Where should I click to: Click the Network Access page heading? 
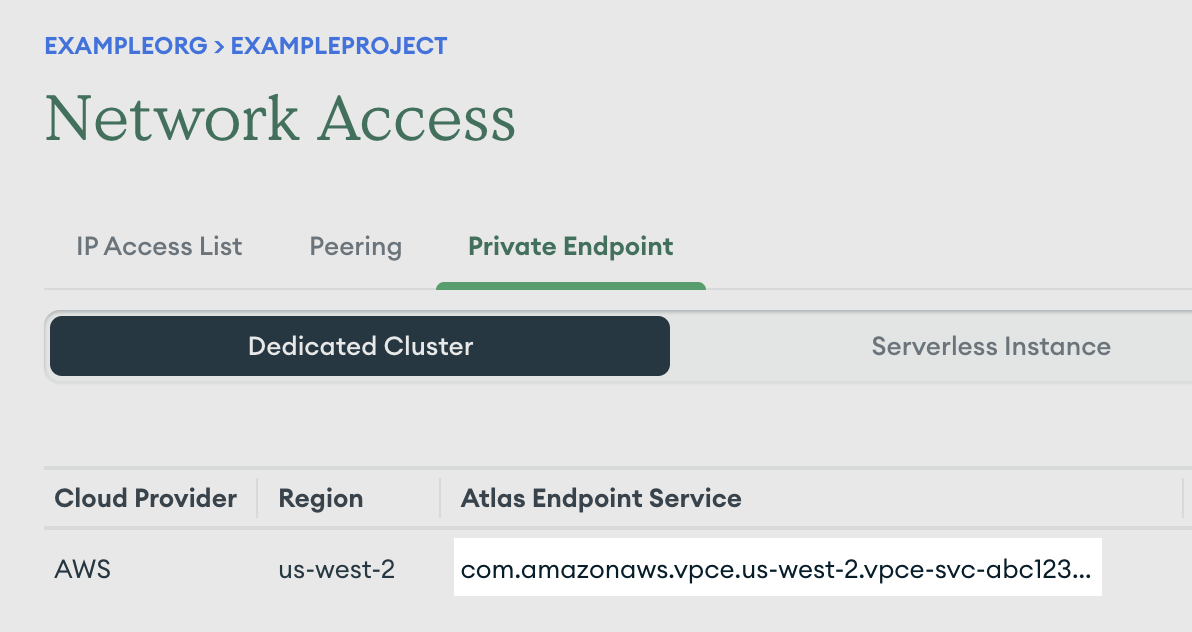click(x=280, y=119)
